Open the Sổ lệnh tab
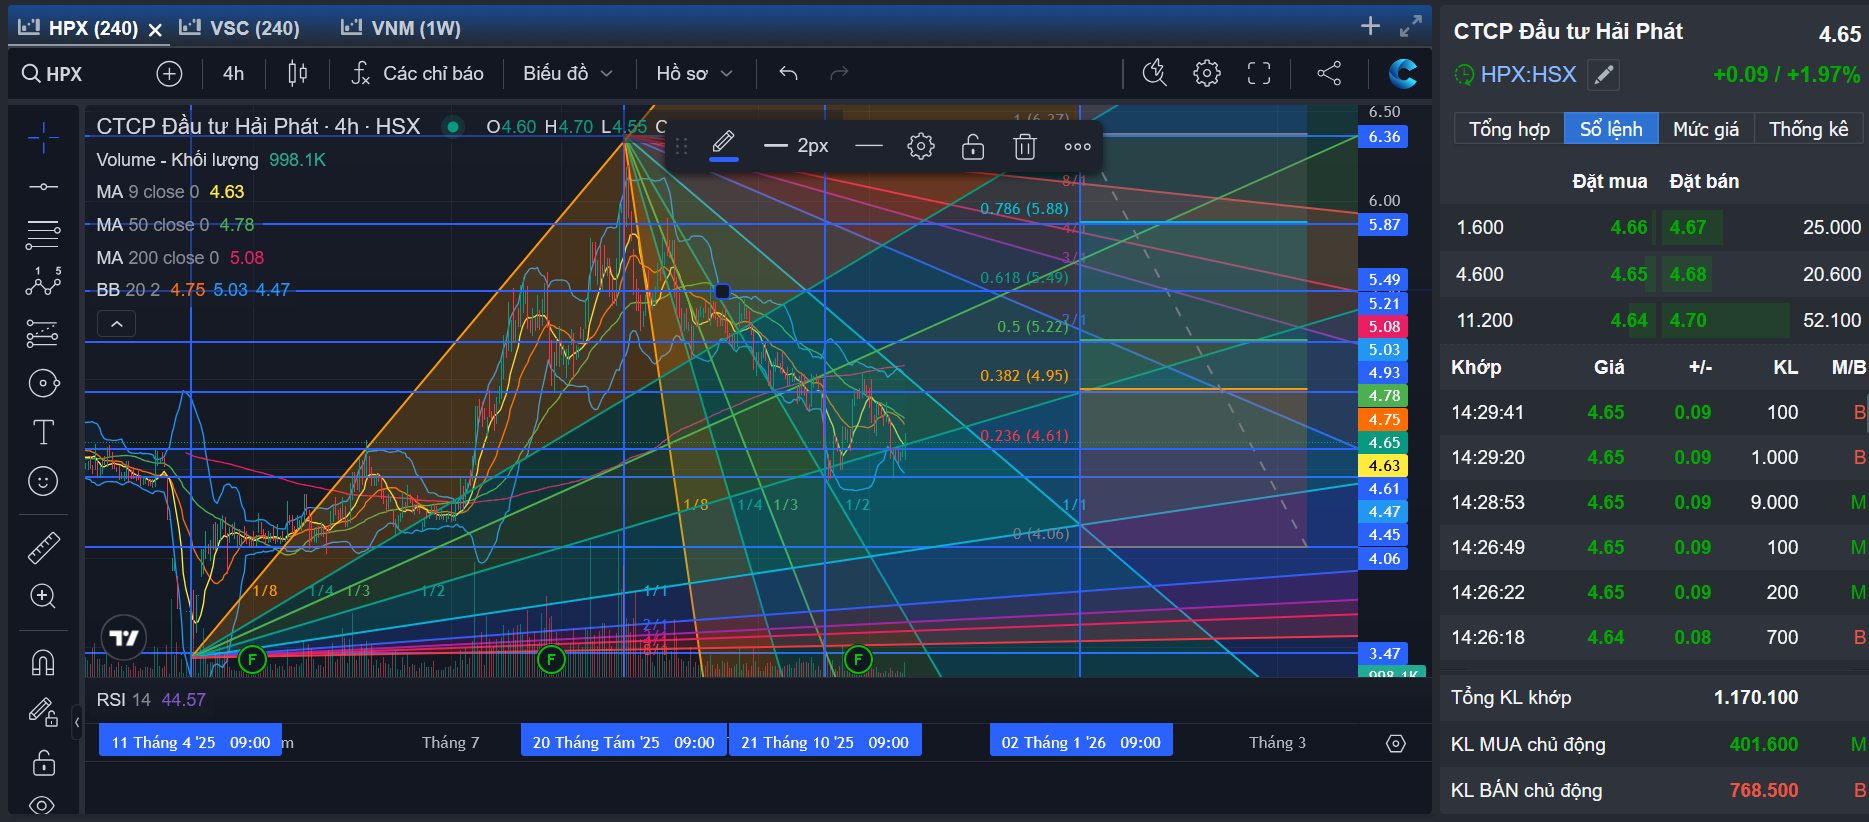The image size is (1869, 822). 1611,129
